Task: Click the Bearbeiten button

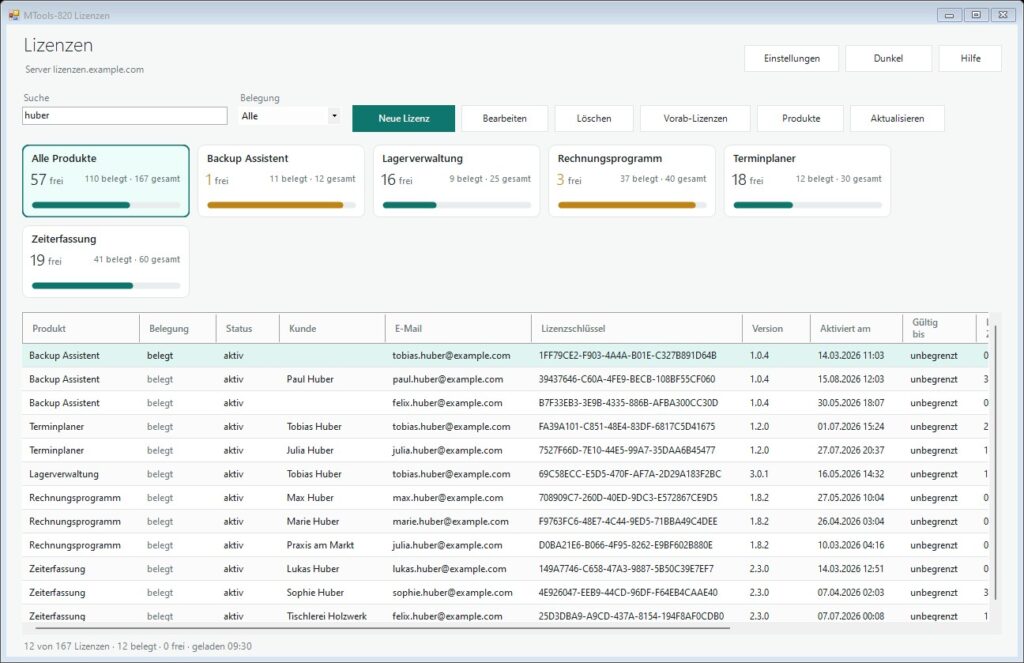Action: (504, 118)
